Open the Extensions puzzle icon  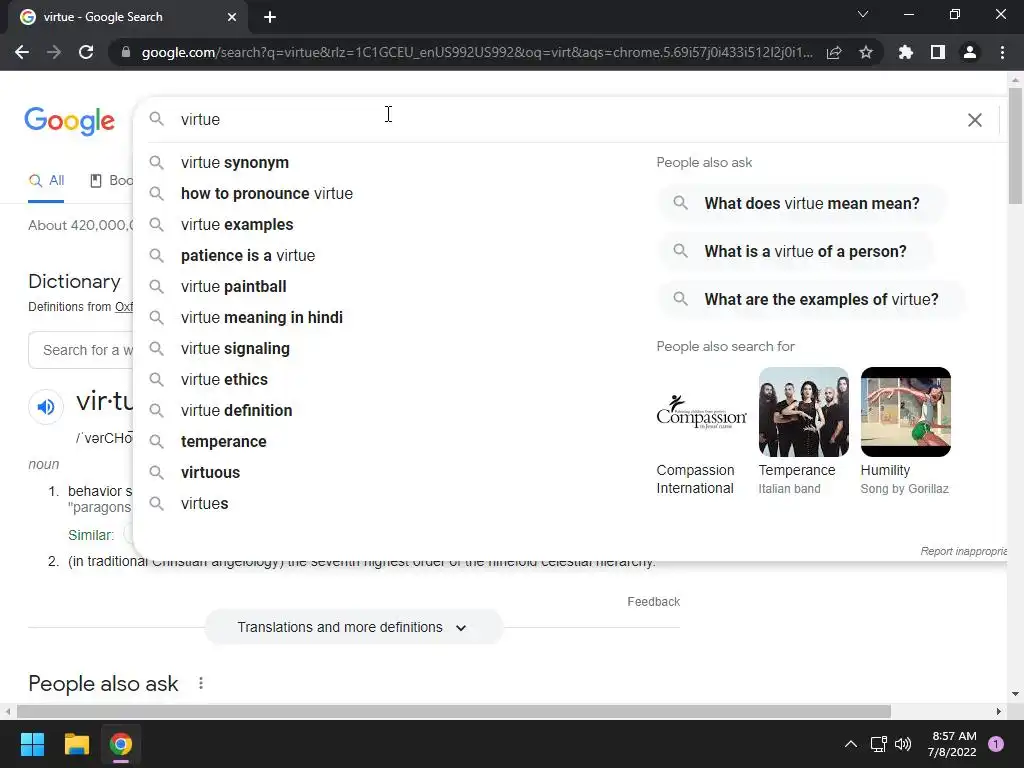coord(906,52)
